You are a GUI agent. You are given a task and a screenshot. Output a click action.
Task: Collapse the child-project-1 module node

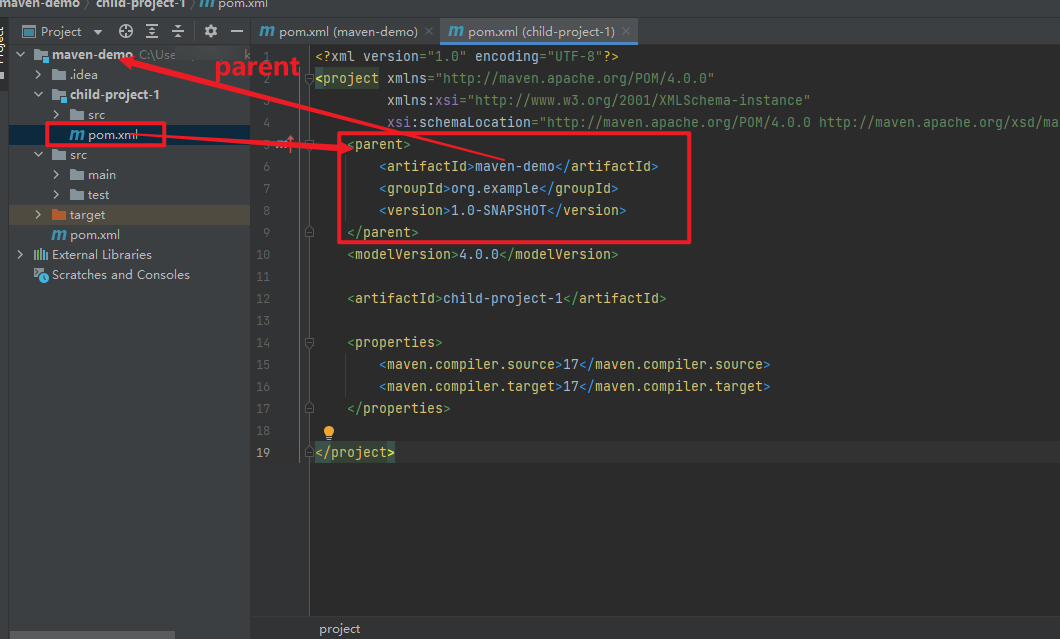point(39,94)
